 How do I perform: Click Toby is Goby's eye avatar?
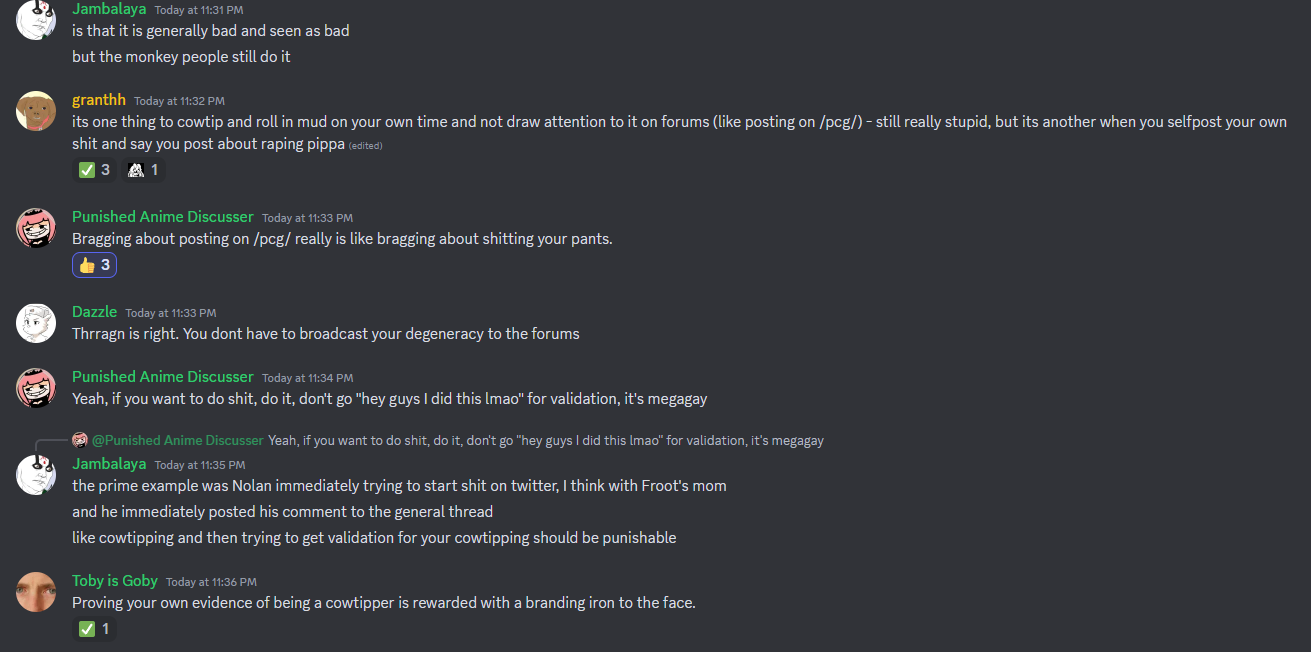pyautogui.click(x=36, y=592)
